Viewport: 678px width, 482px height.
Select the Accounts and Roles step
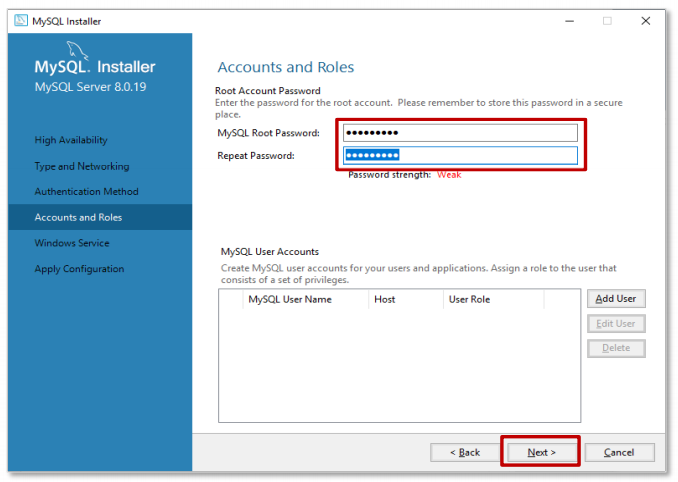coord(100,217)
